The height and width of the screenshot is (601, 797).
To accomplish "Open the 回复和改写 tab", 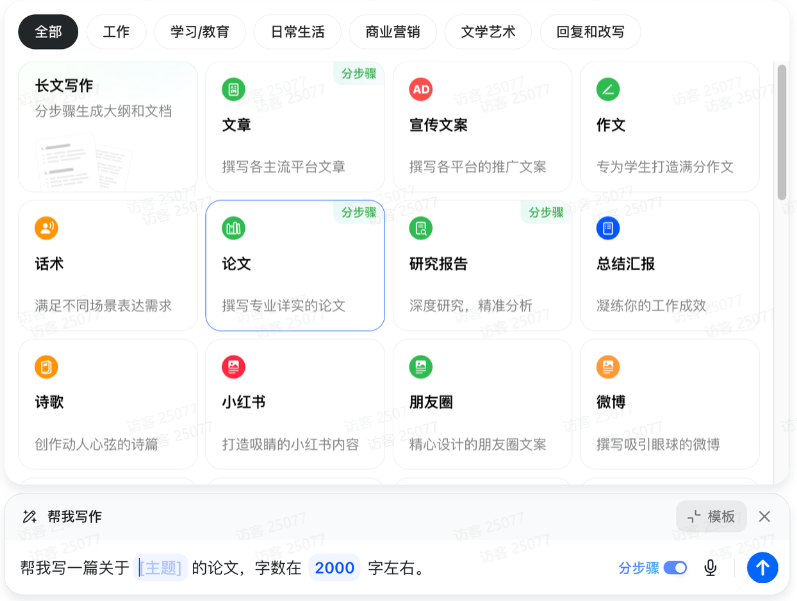I will (x=590, y=32).
